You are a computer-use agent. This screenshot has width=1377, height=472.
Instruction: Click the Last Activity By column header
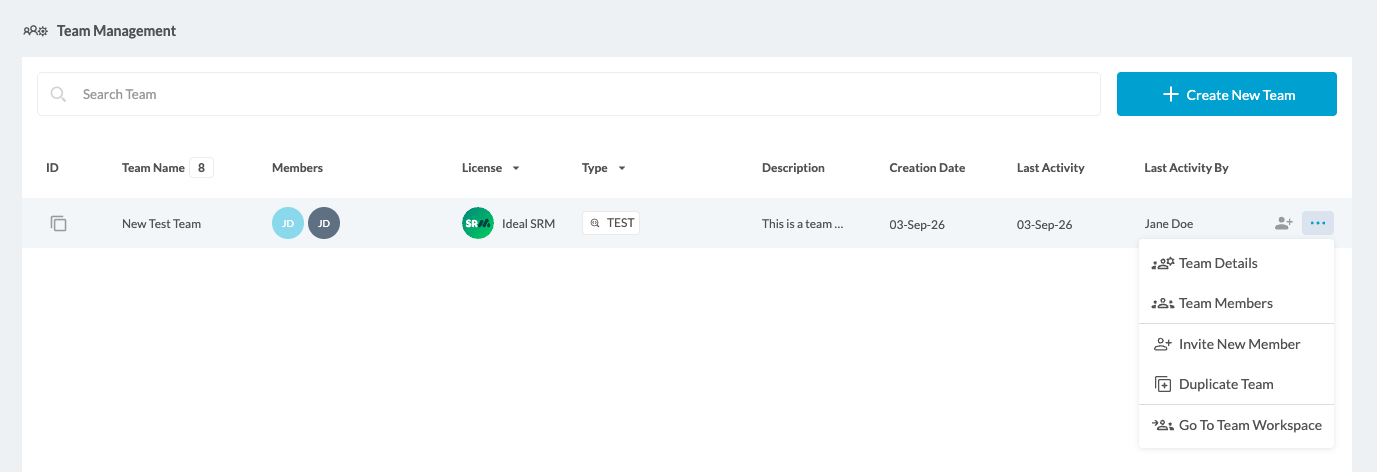coord(1186,168)
